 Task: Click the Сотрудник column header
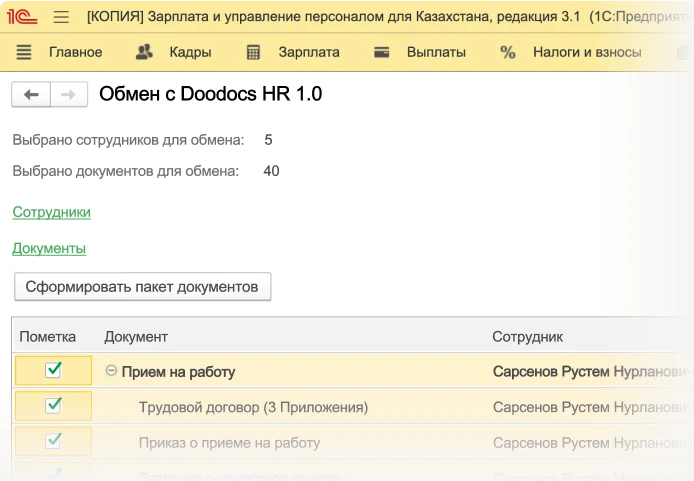[x=528, y=337]
